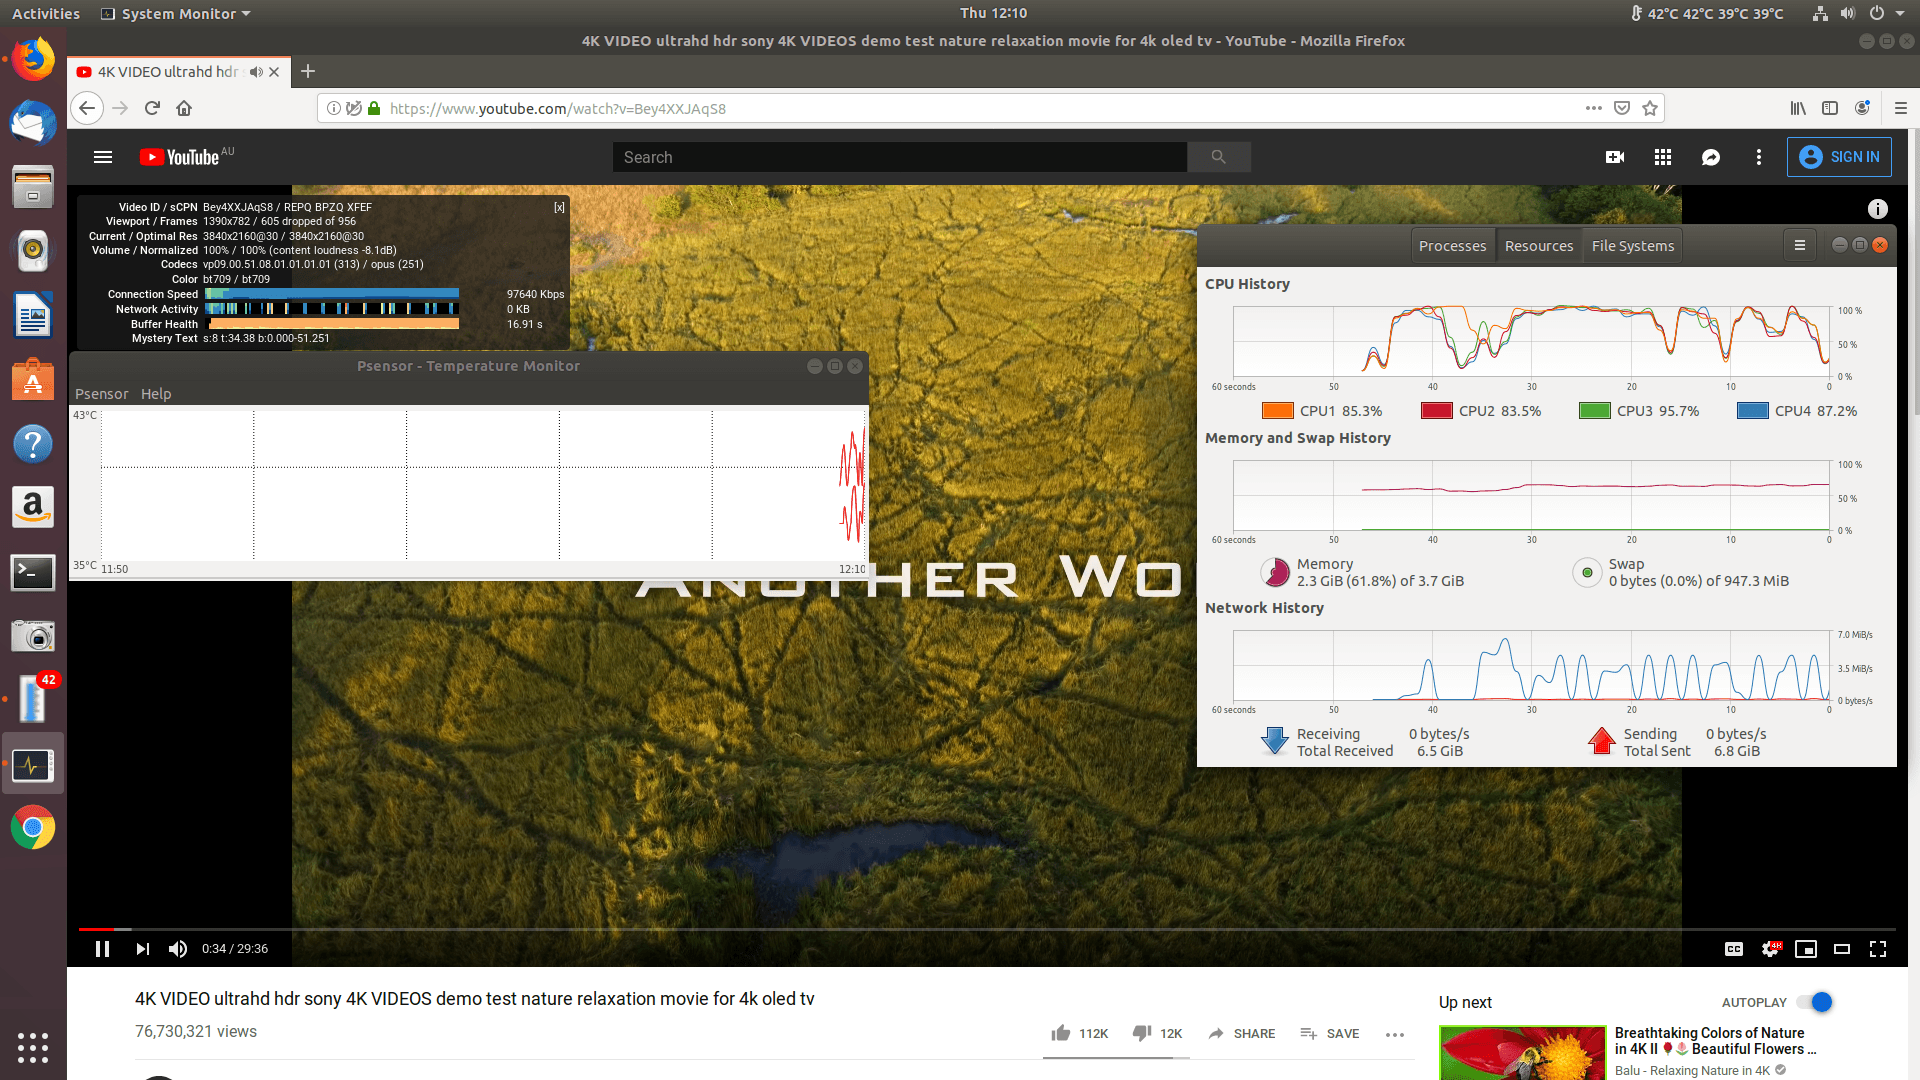Close the 4K VIDEO tab
The image size is (1920, 1080).
[274, 72]
